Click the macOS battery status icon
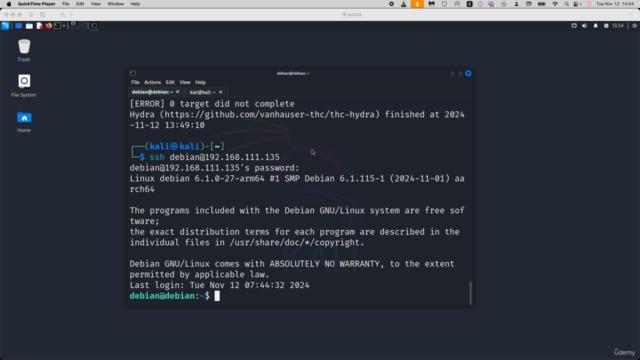This screenshot has height=360, width=640. tap(542, 4)
